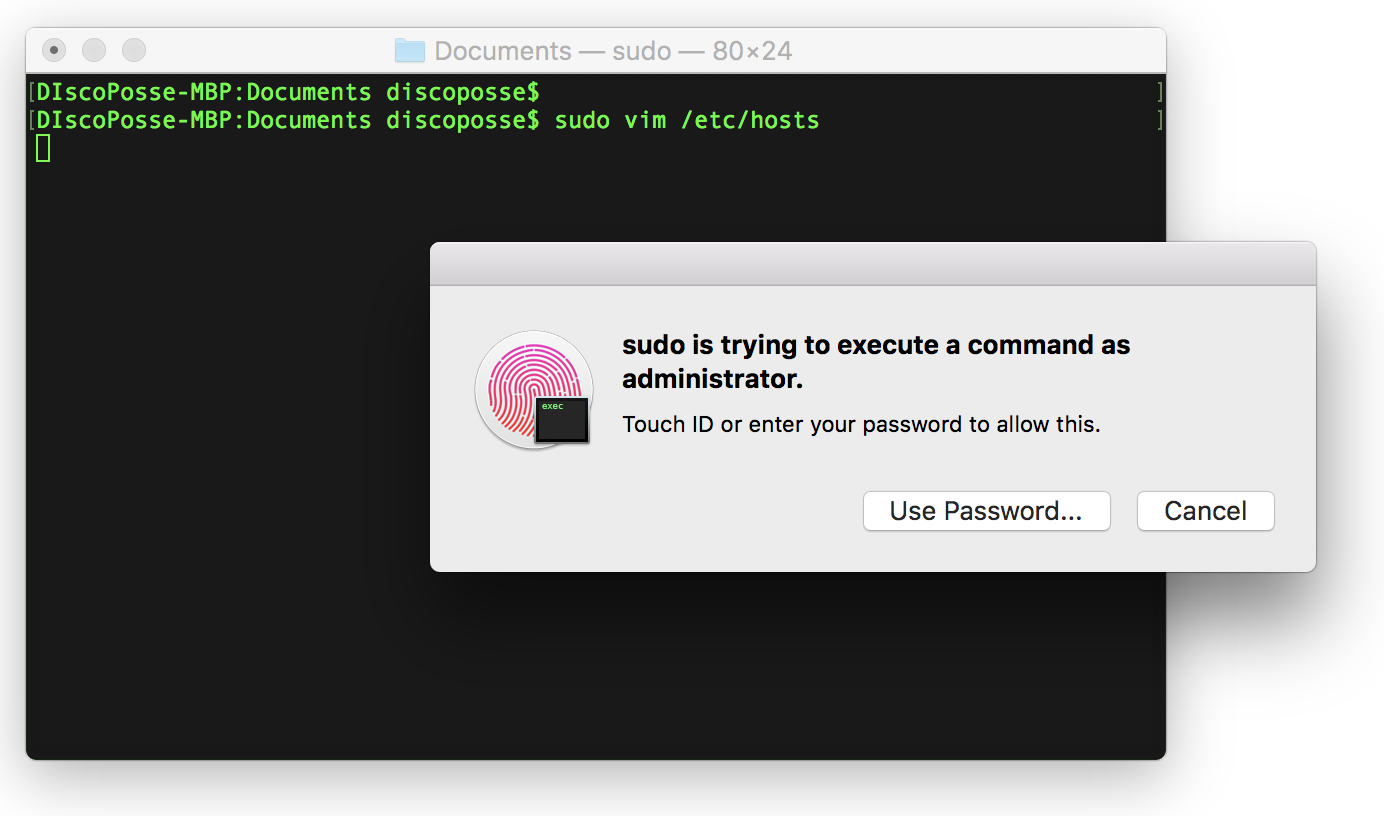
Task: Click the first empty prompt line's "discoposse$" text
Action: [x=462, y=93]
